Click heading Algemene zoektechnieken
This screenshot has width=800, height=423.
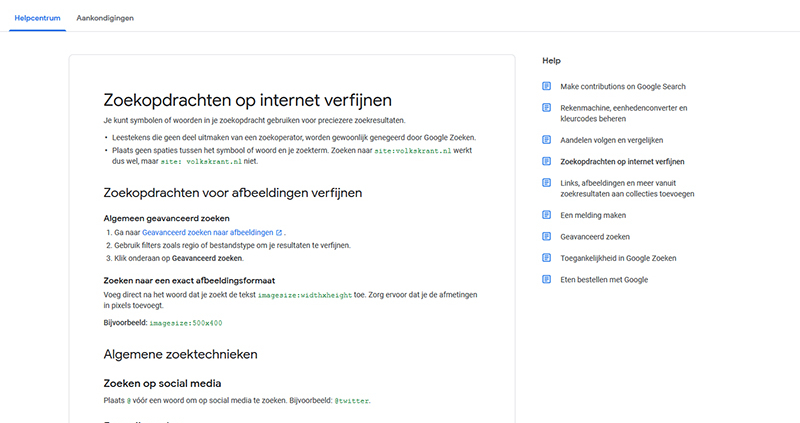[x=181, y=354]
